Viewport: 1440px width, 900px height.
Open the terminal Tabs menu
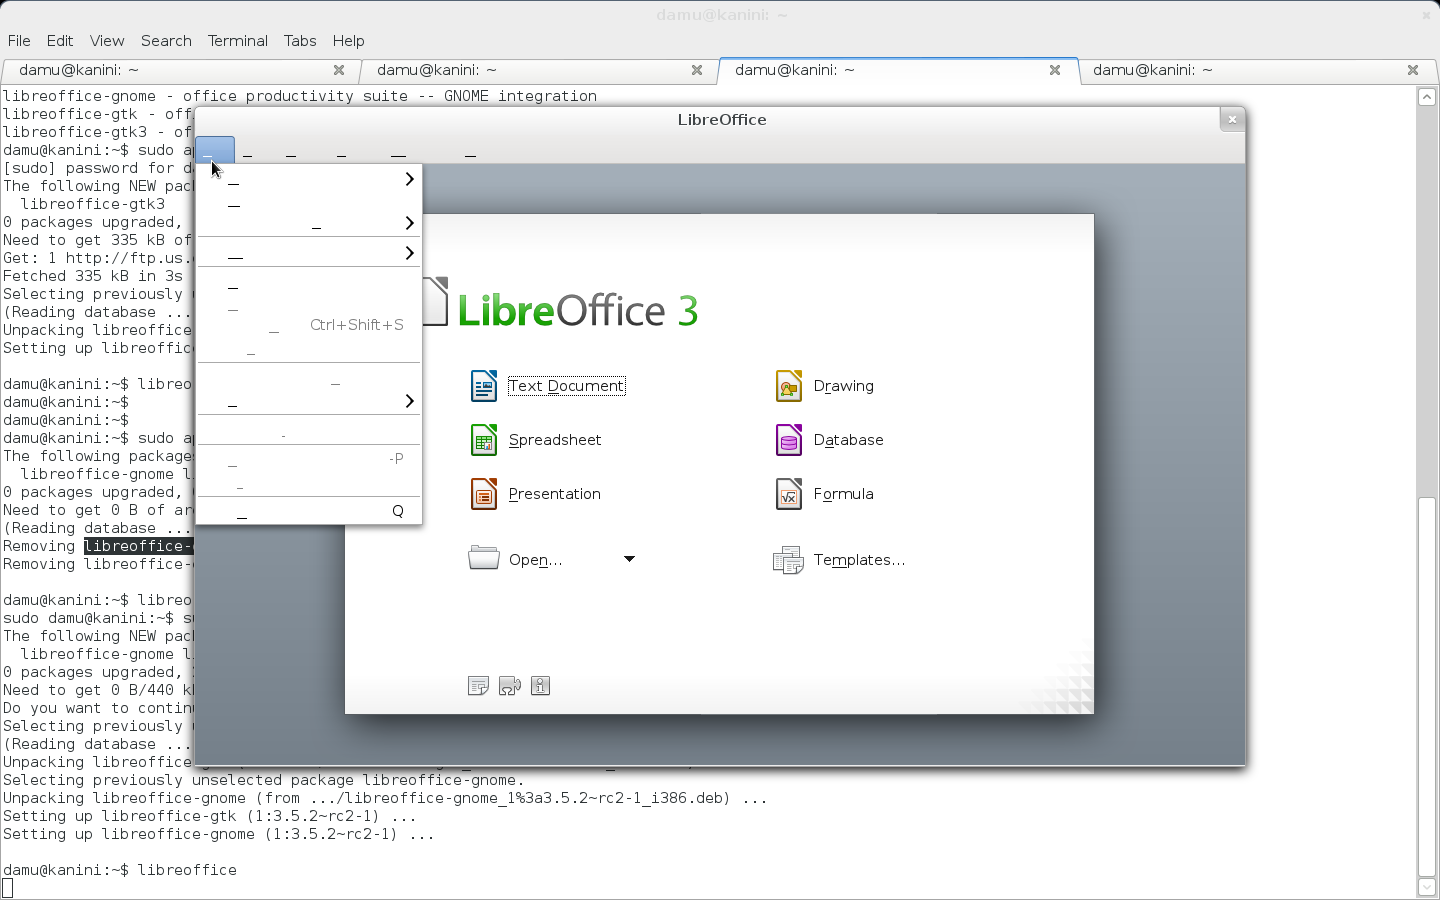coord(300,41)
